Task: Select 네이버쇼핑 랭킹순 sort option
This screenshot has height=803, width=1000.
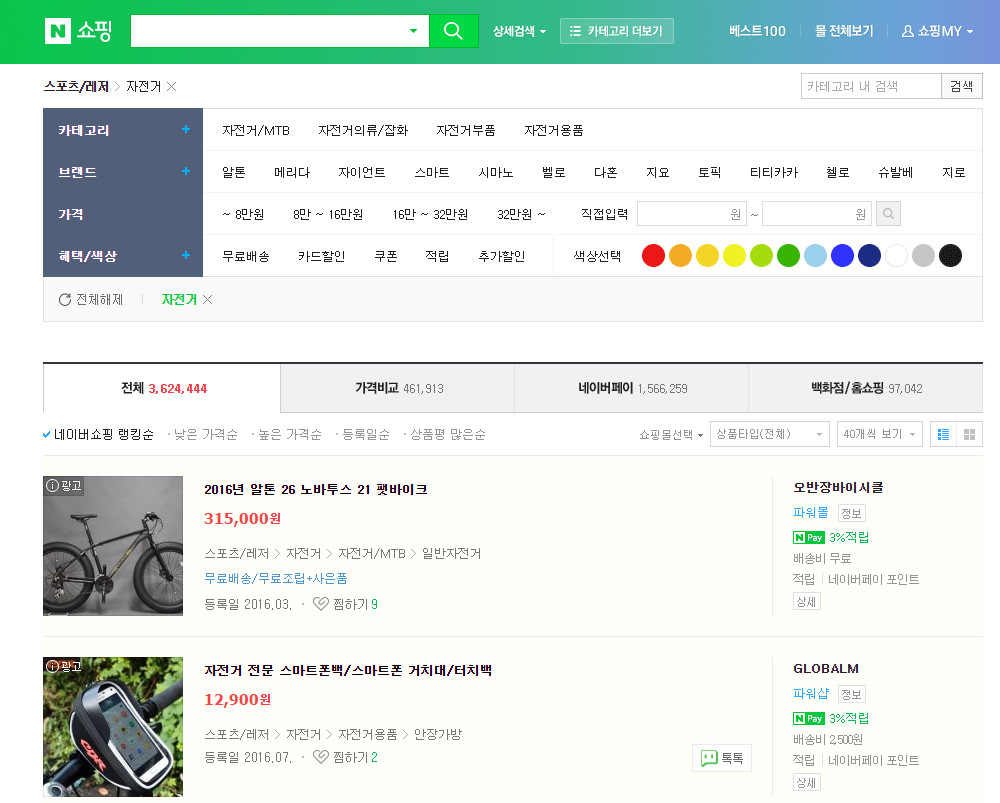Action: point(104,434)
